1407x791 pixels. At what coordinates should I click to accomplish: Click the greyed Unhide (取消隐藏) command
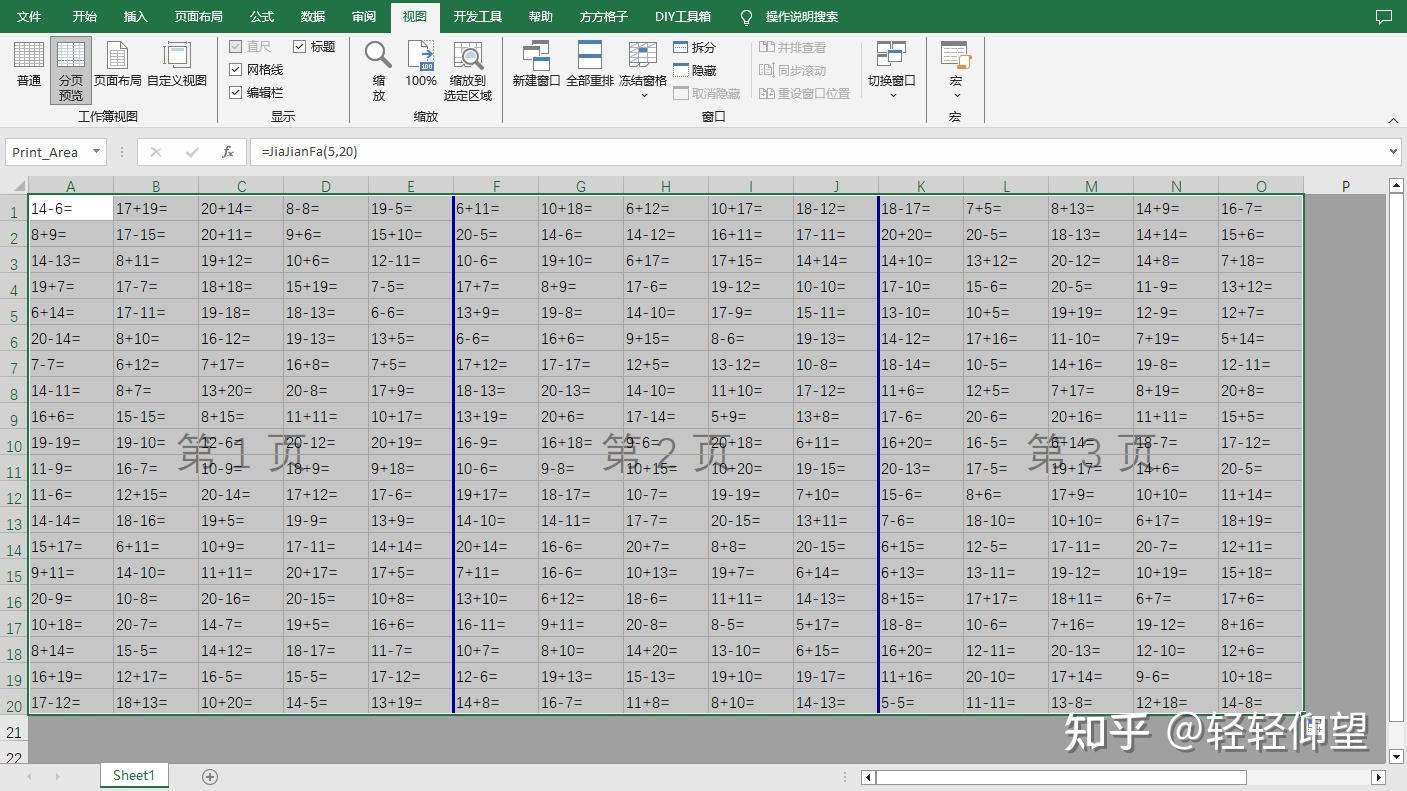coord(707,93)
